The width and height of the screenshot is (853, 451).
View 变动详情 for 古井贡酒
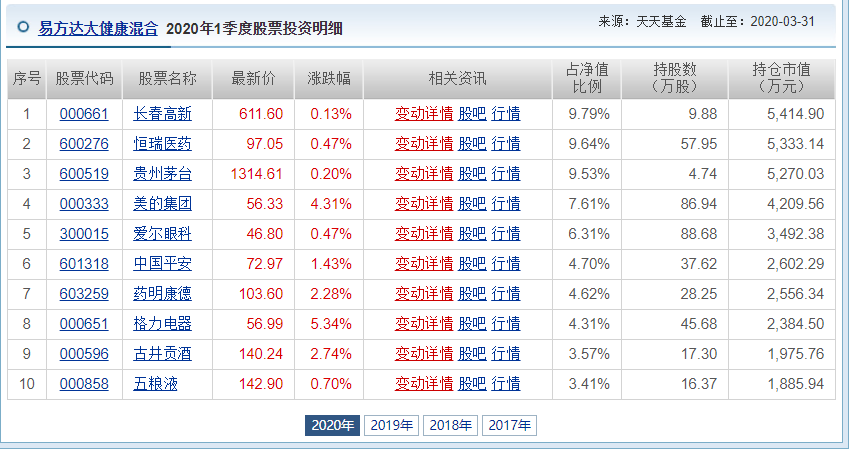[x=424, y=354]
